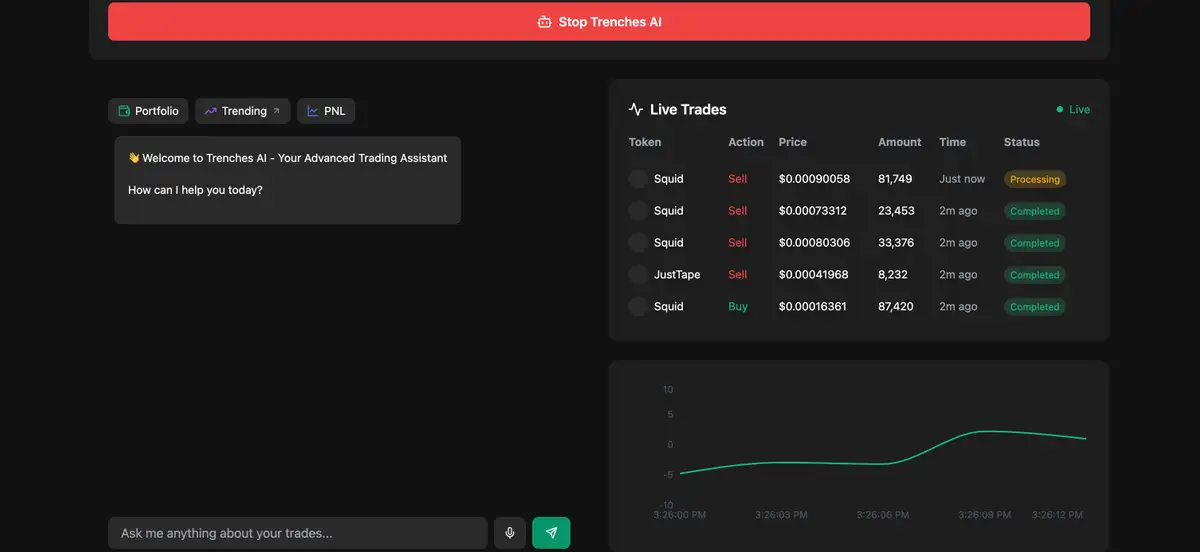Select the JustTape sell trade row
The height and width of the screenshot is (552, 1200).
[858, 275]
